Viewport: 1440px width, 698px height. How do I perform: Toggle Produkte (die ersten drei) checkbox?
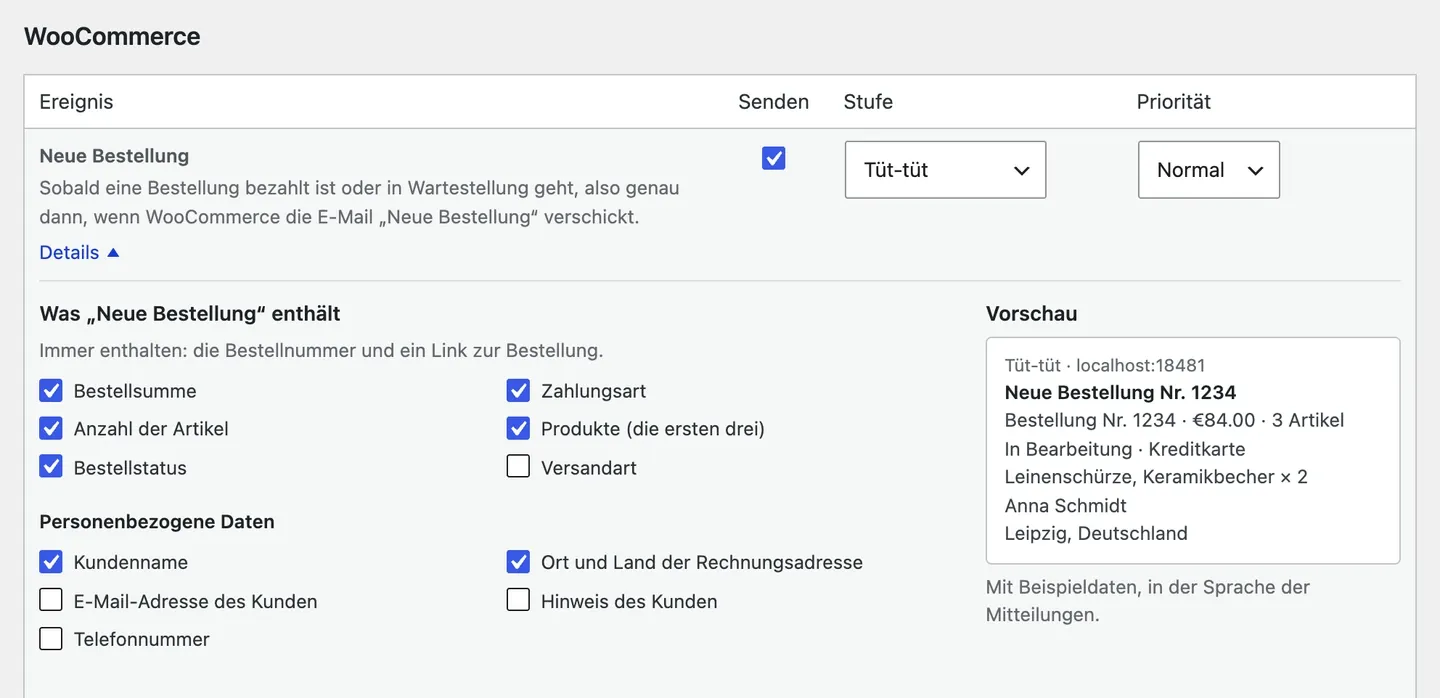pyautogui.click(x=518, y=428)
